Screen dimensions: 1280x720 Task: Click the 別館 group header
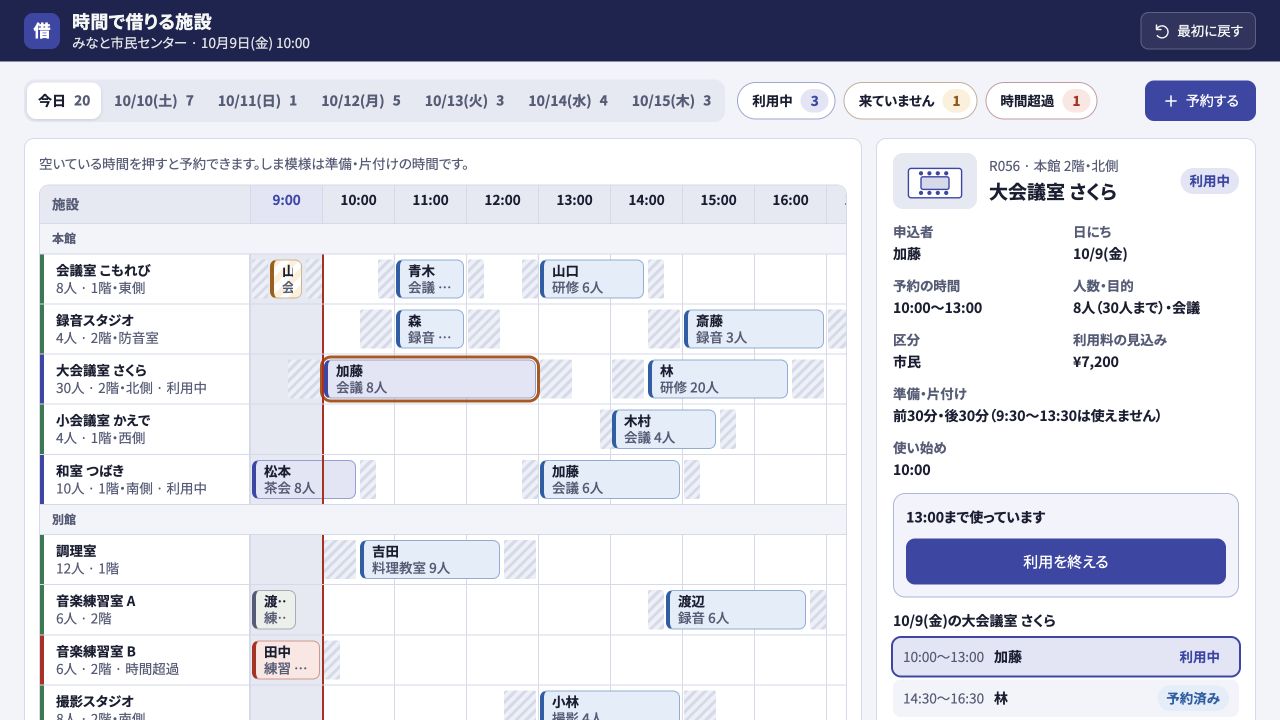coord(443,520)
